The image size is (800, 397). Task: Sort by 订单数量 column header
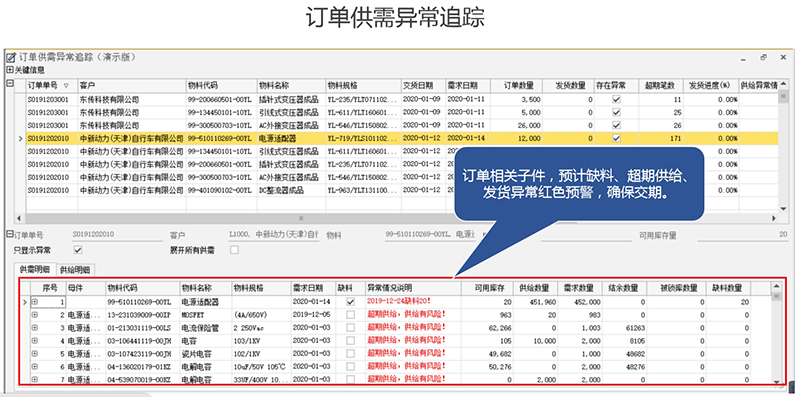coord(516,85)
